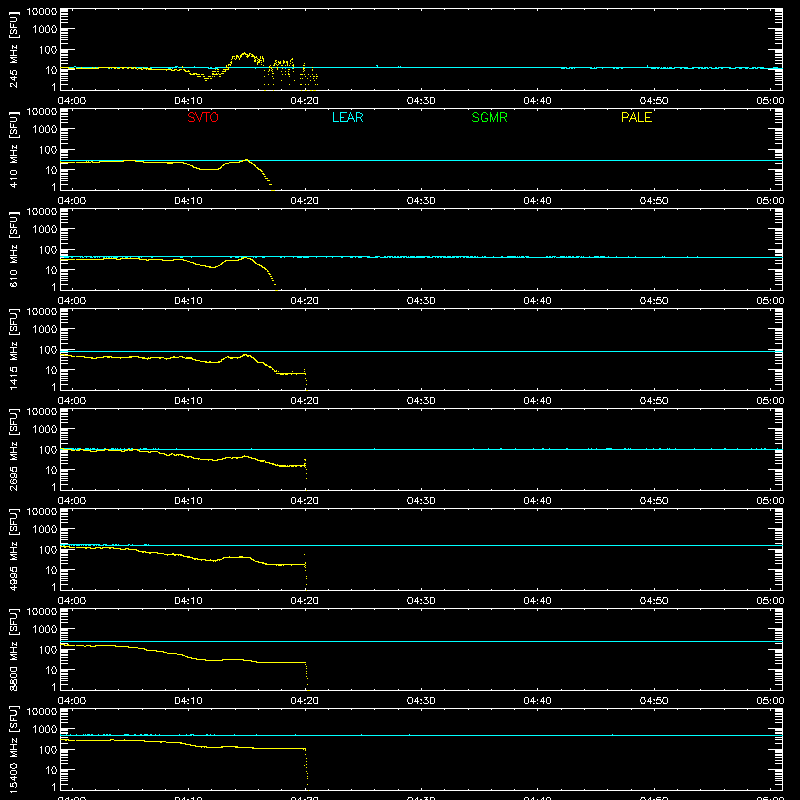The width and height of the screenshot is (800, 800).
Task: Click the 1000 y-tick on 4995 MHz plot
Action: point(44,530)
